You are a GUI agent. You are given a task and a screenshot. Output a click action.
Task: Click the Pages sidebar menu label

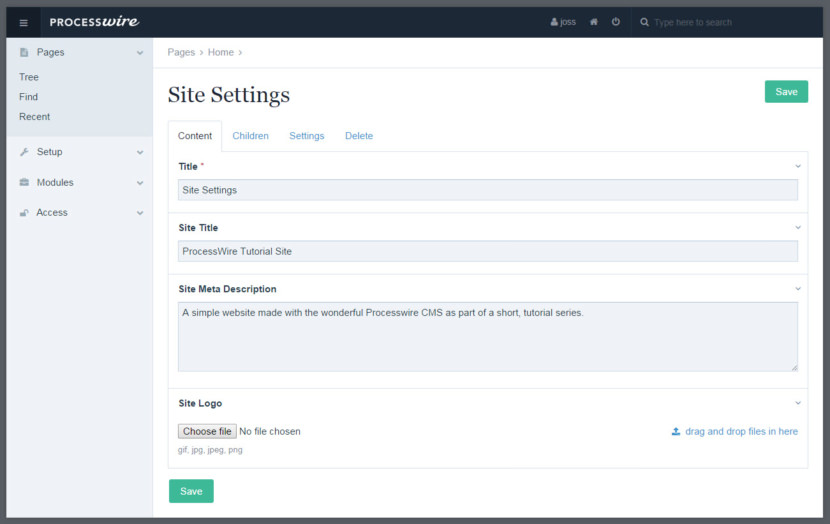[x=50, y=52]
